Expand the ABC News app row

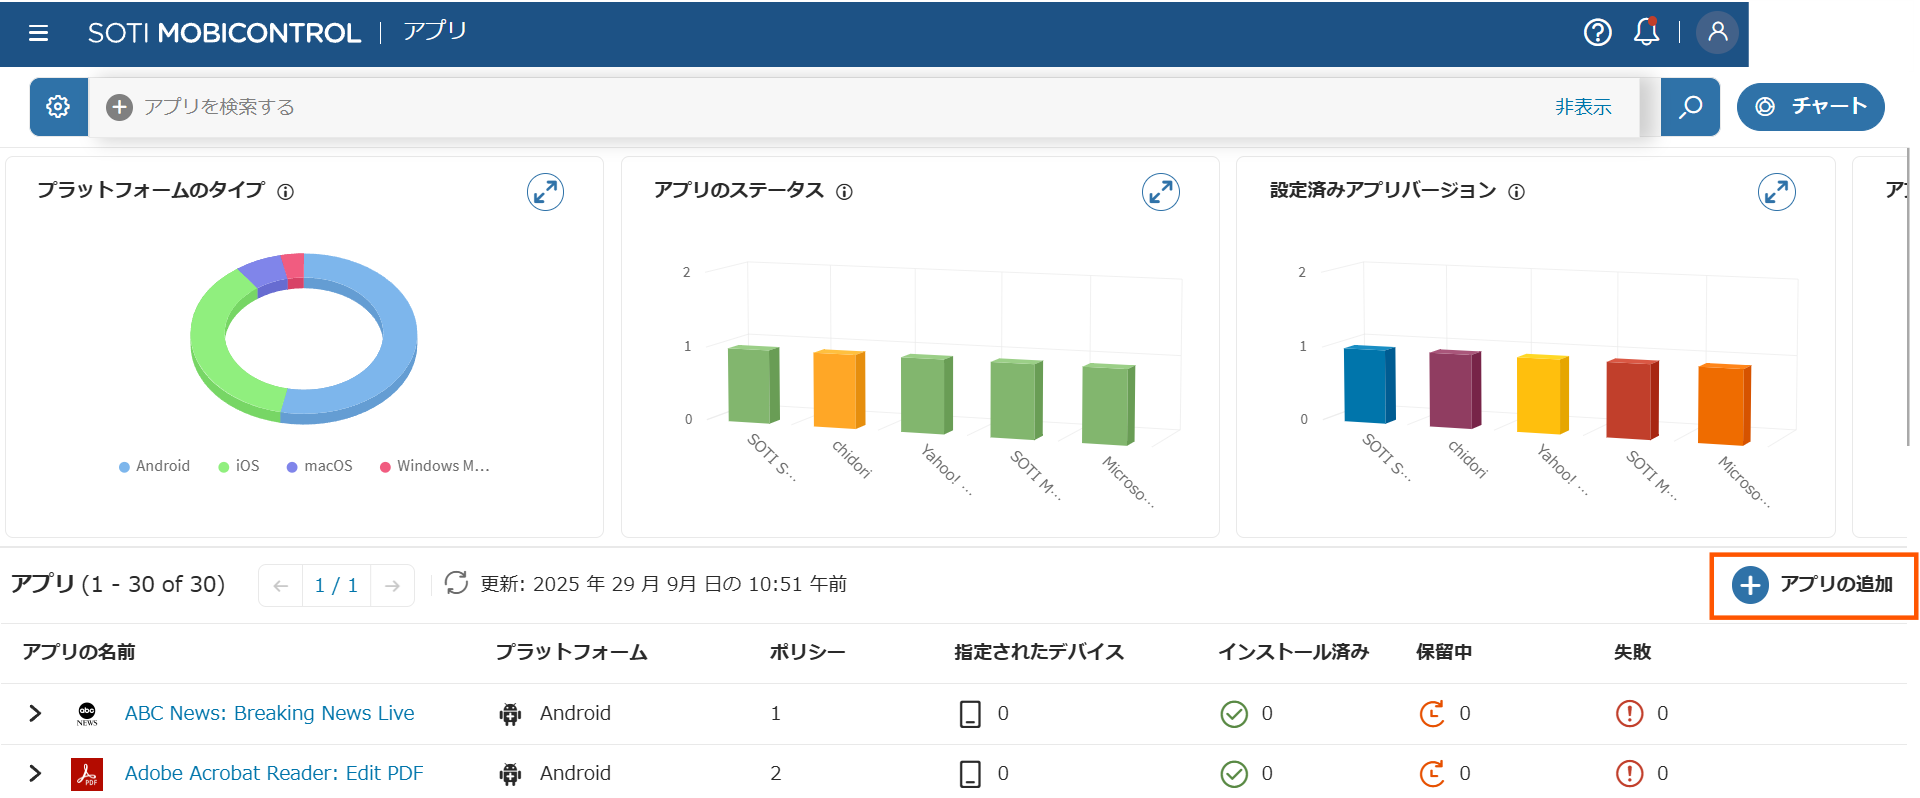click(x=35, y=713)
